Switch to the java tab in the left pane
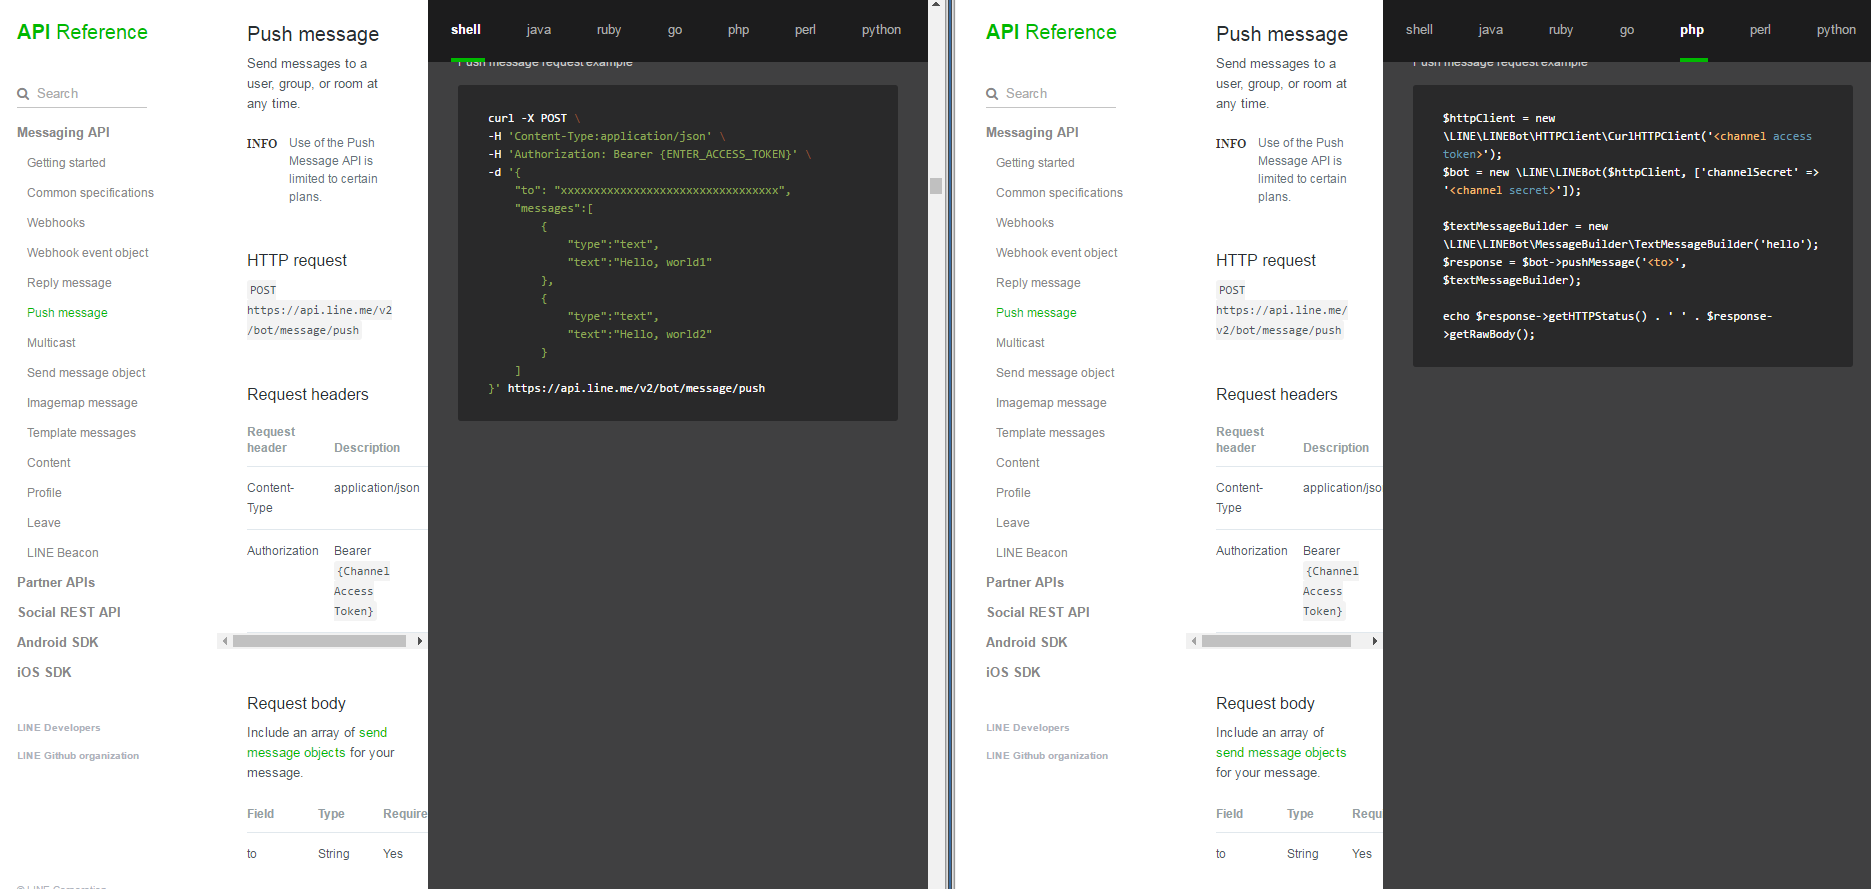The height and width of the screenshot is (889, 1871). (x=538, y=30)
